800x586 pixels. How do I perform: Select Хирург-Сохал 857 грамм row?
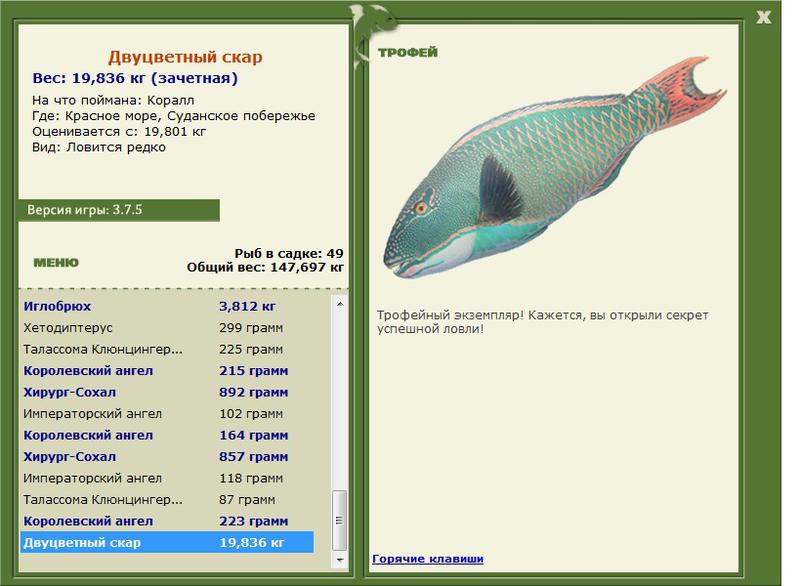[x=167, y=456]
